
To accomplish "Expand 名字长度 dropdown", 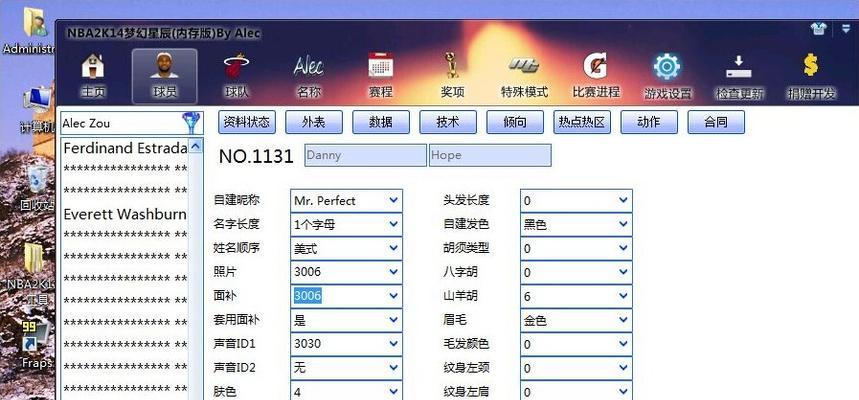I will pyautogui.click(x=393, y=224).
